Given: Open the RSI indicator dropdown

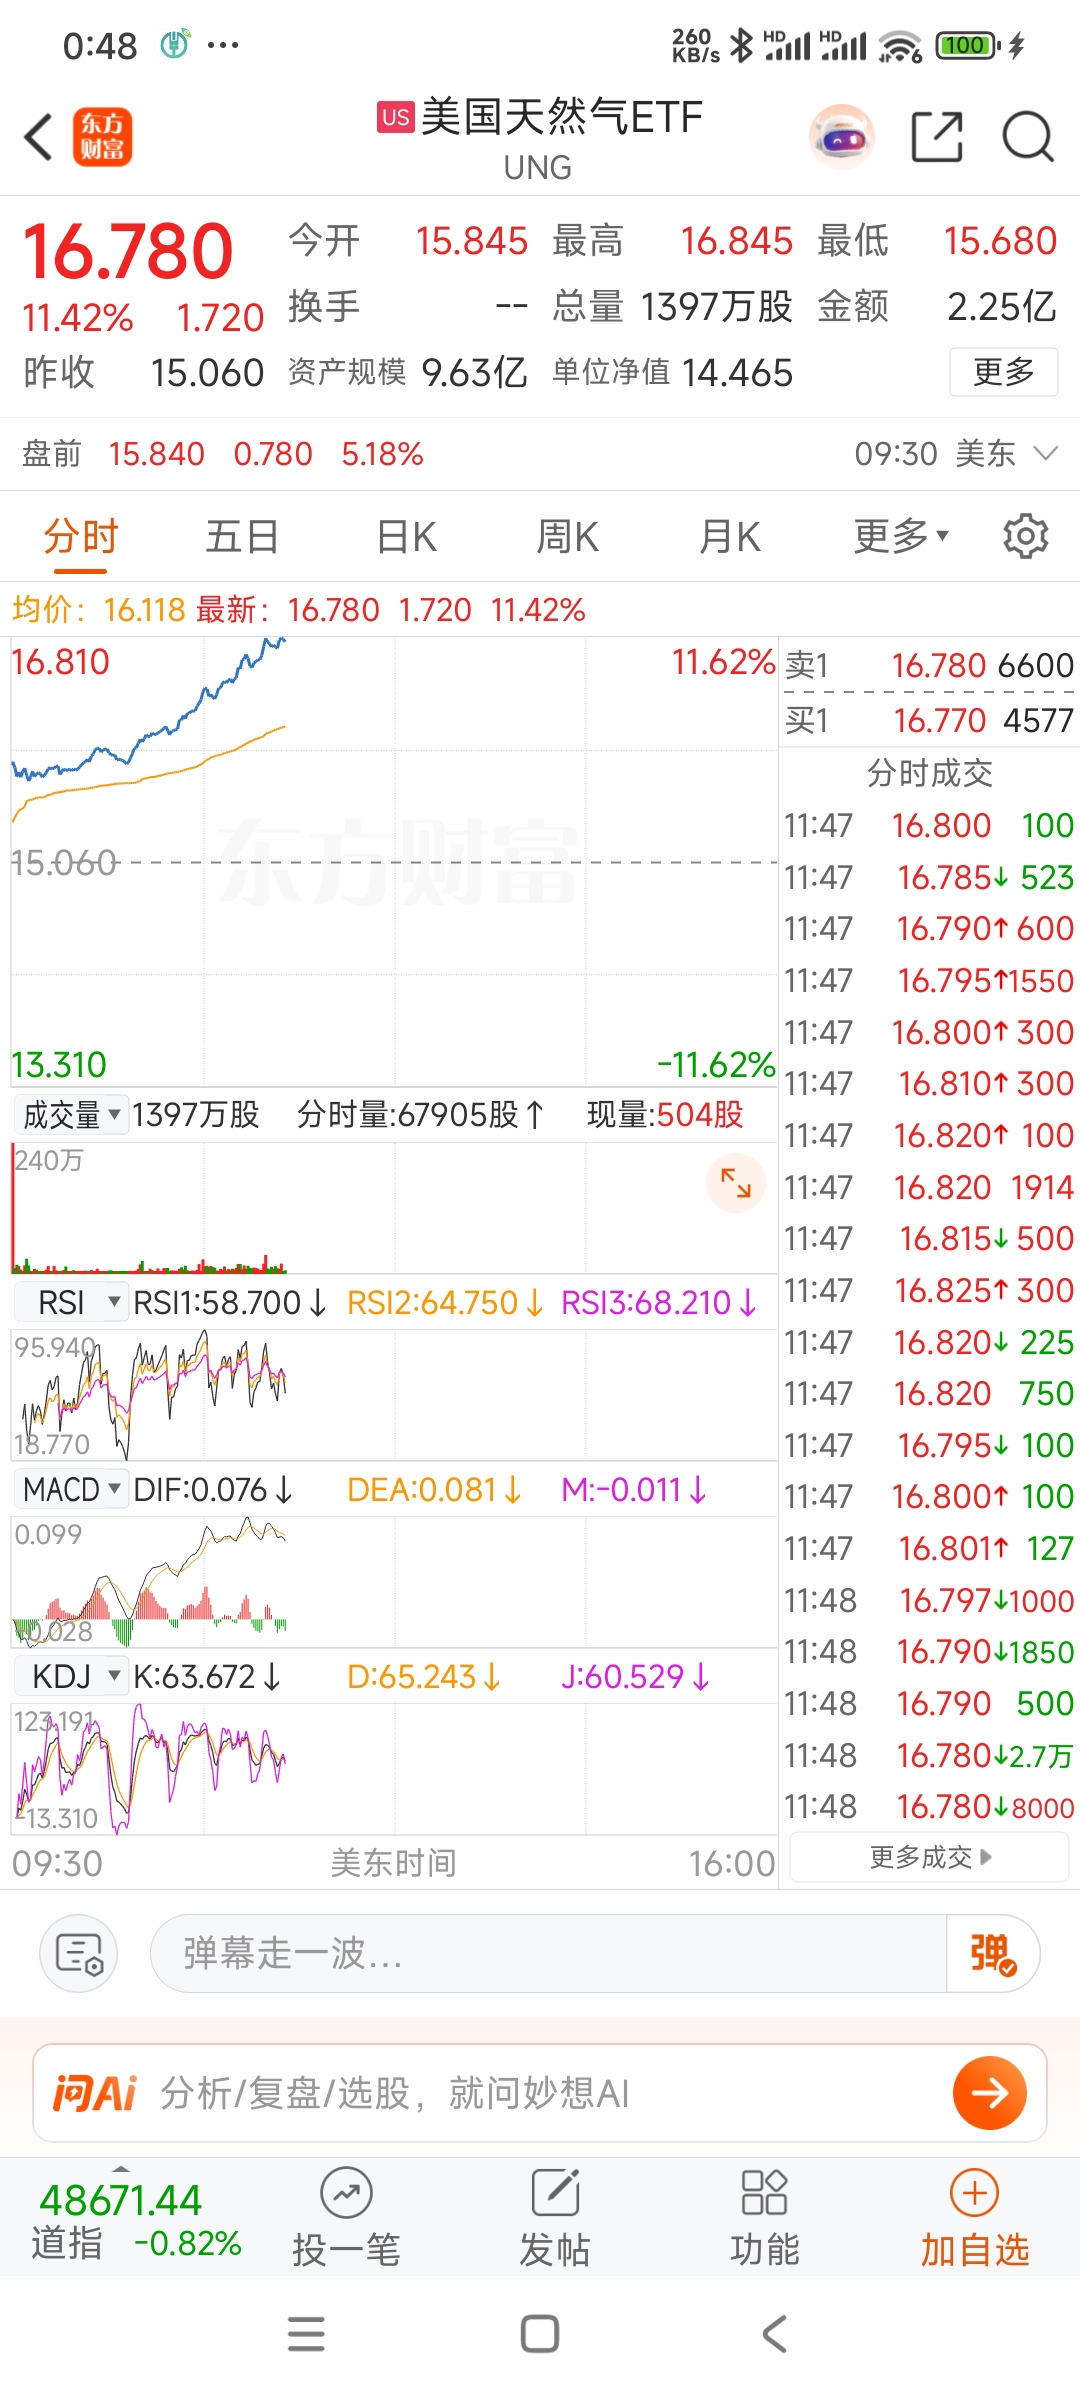Looking at the screenshot, I should 71,1302.
